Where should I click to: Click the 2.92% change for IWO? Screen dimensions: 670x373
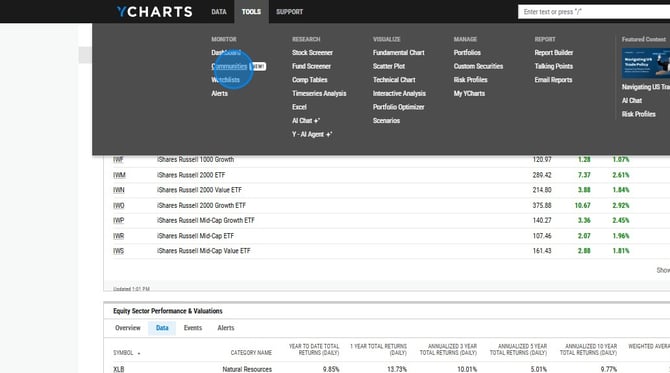click(x=621, y=206)
